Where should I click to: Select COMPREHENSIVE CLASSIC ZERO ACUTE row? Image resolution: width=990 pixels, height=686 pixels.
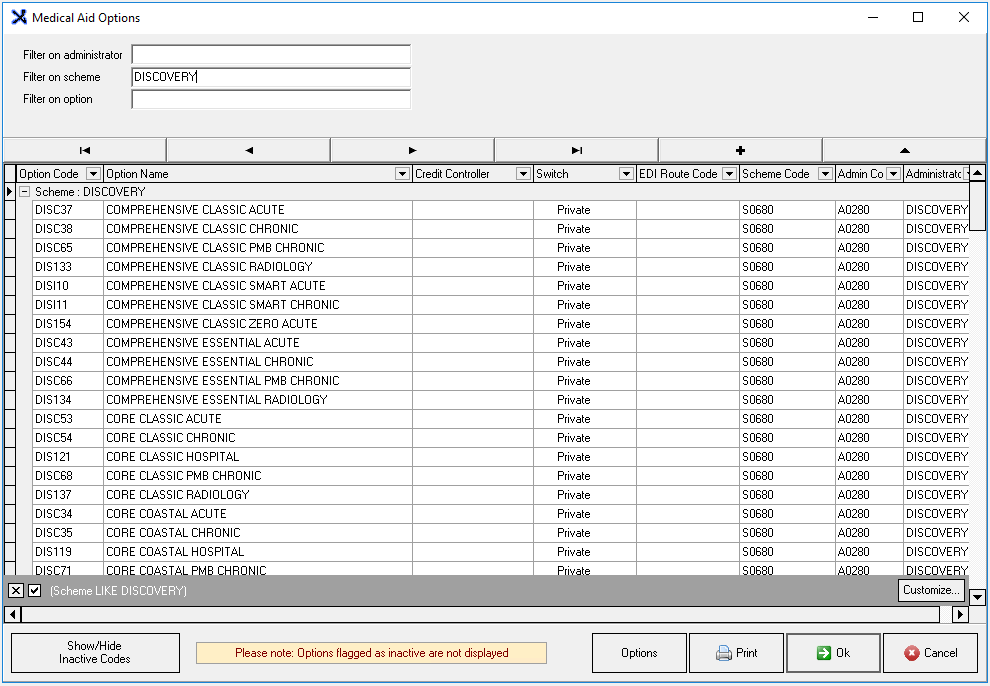point(500,323)
